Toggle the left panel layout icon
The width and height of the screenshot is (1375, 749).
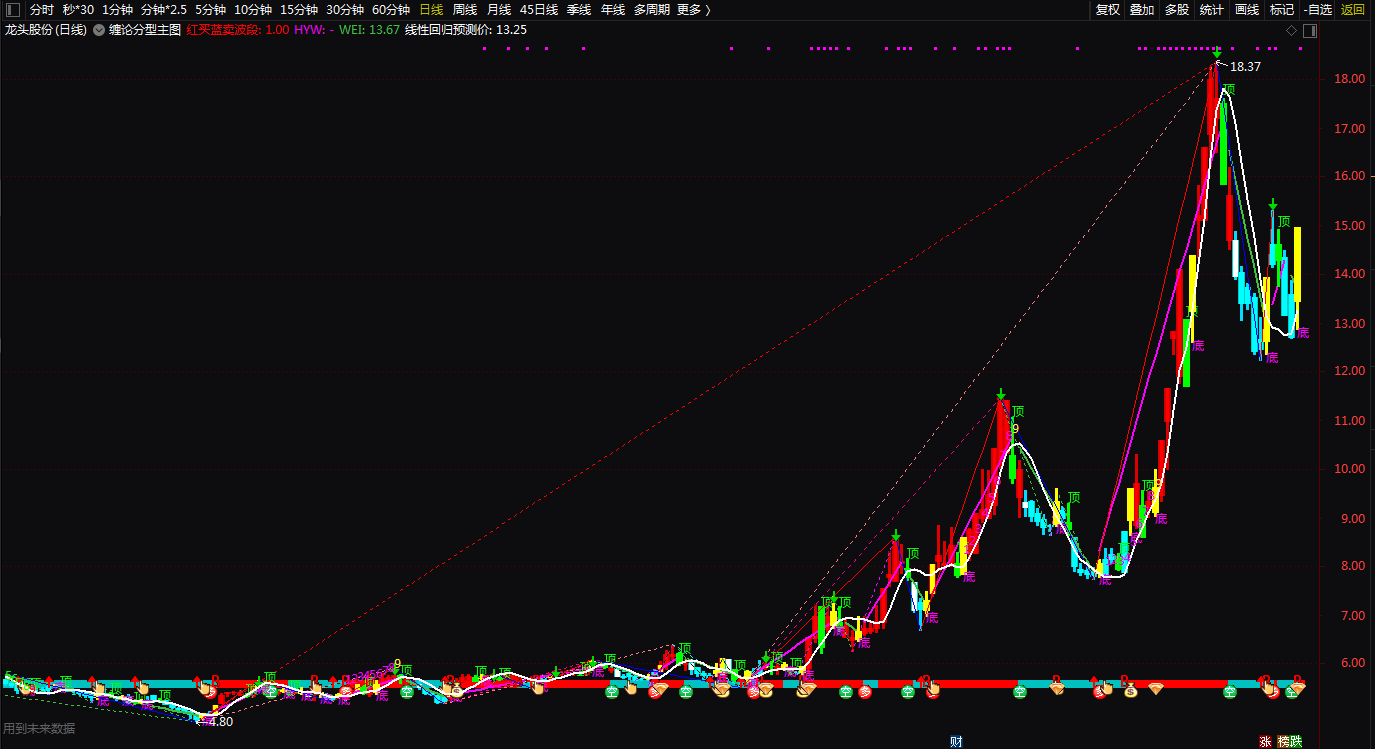13,10
